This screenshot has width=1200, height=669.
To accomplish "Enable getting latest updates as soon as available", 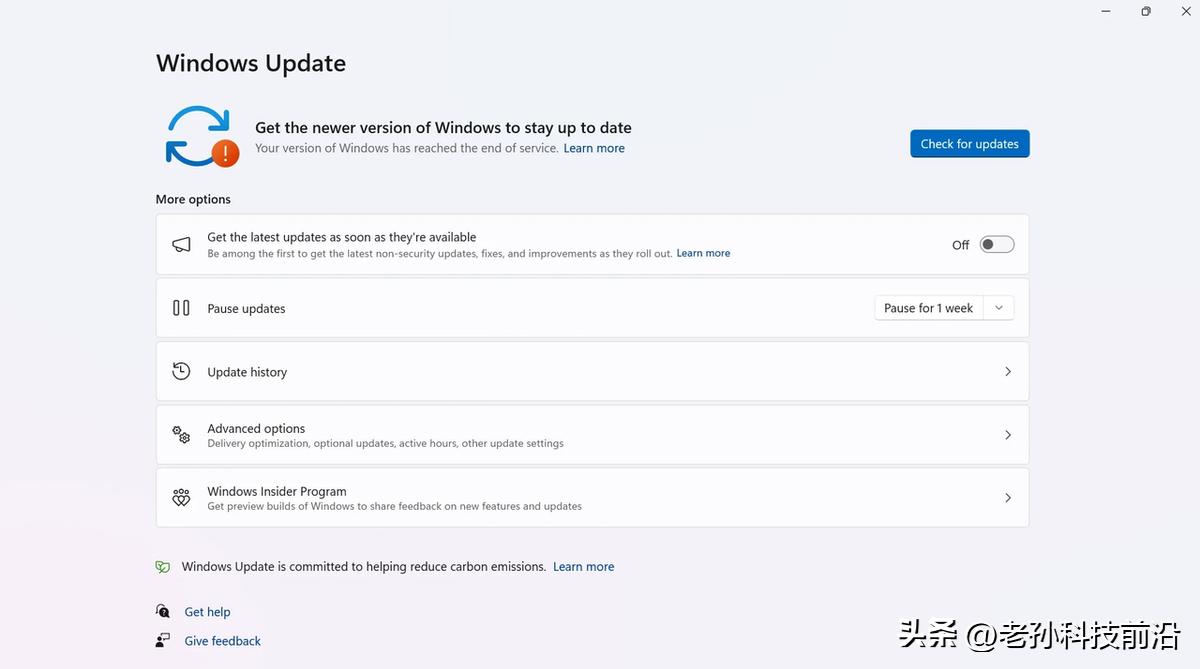I will [x=996, y=243].
